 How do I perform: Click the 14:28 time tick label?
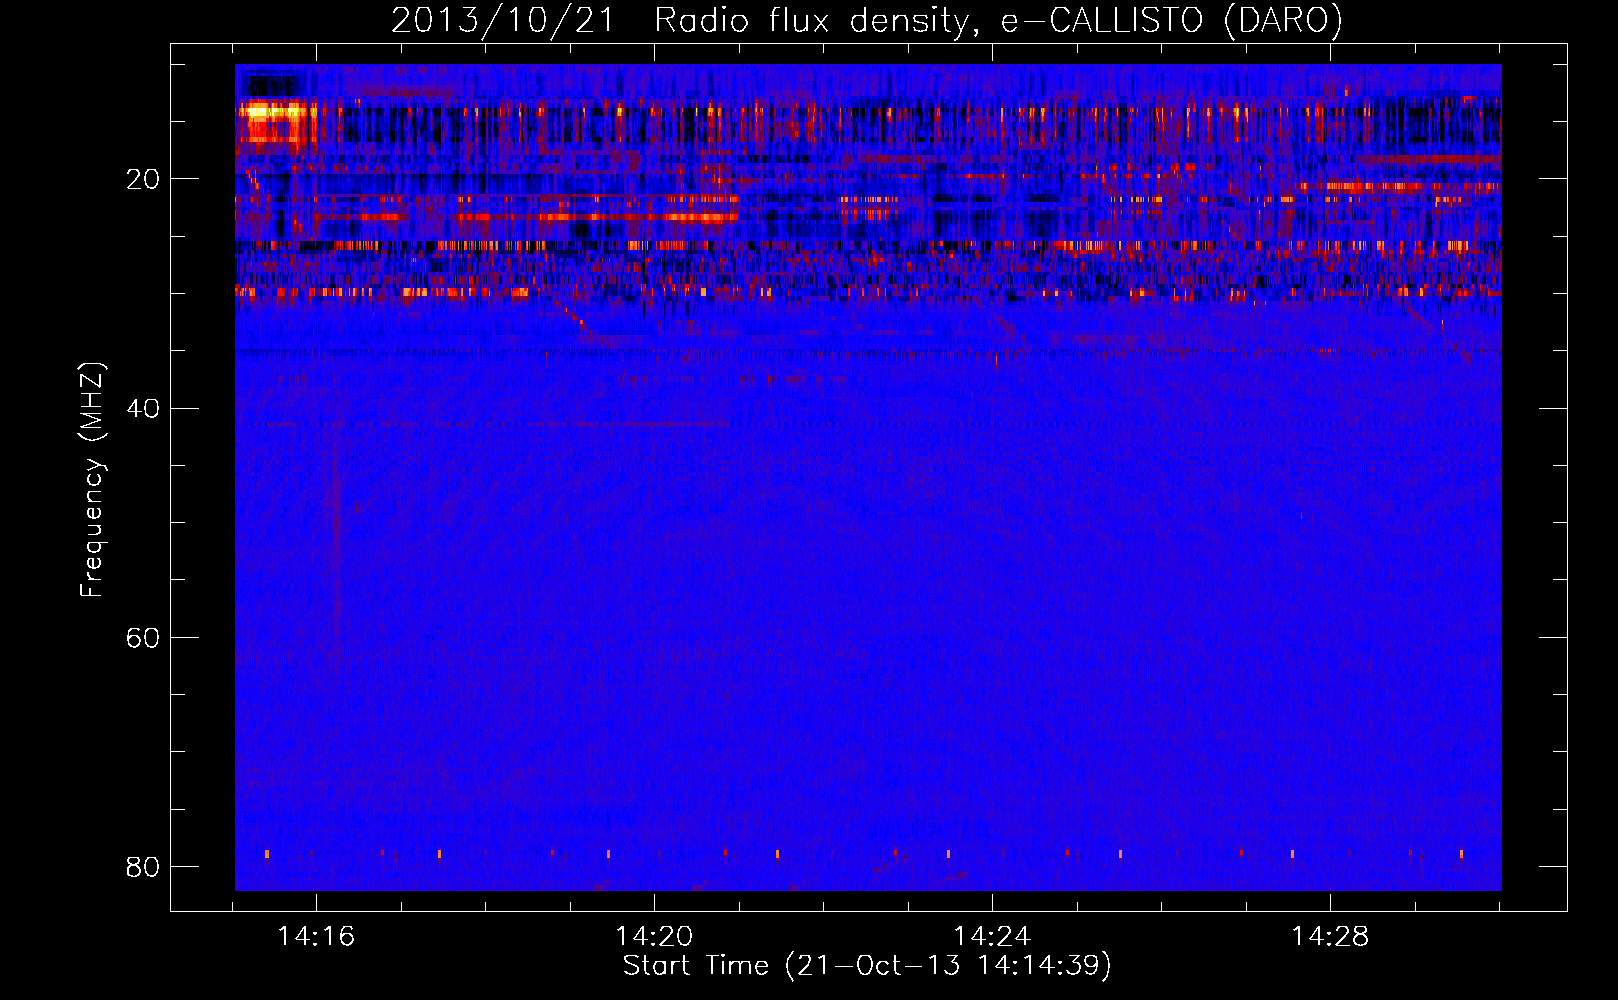pos(1330,937)
